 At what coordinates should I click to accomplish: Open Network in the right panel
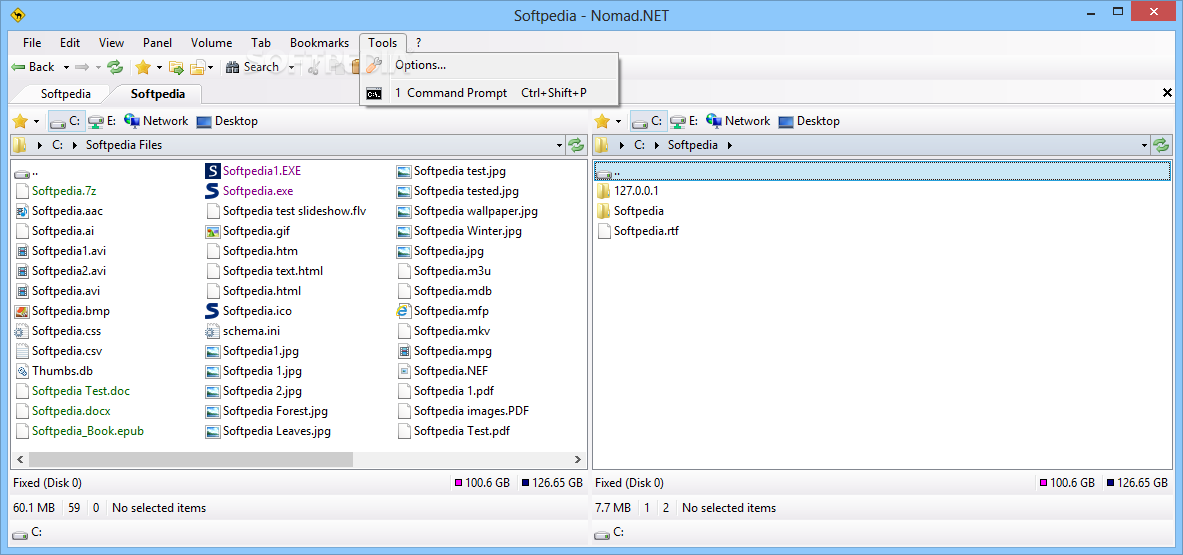click(738, 121)
